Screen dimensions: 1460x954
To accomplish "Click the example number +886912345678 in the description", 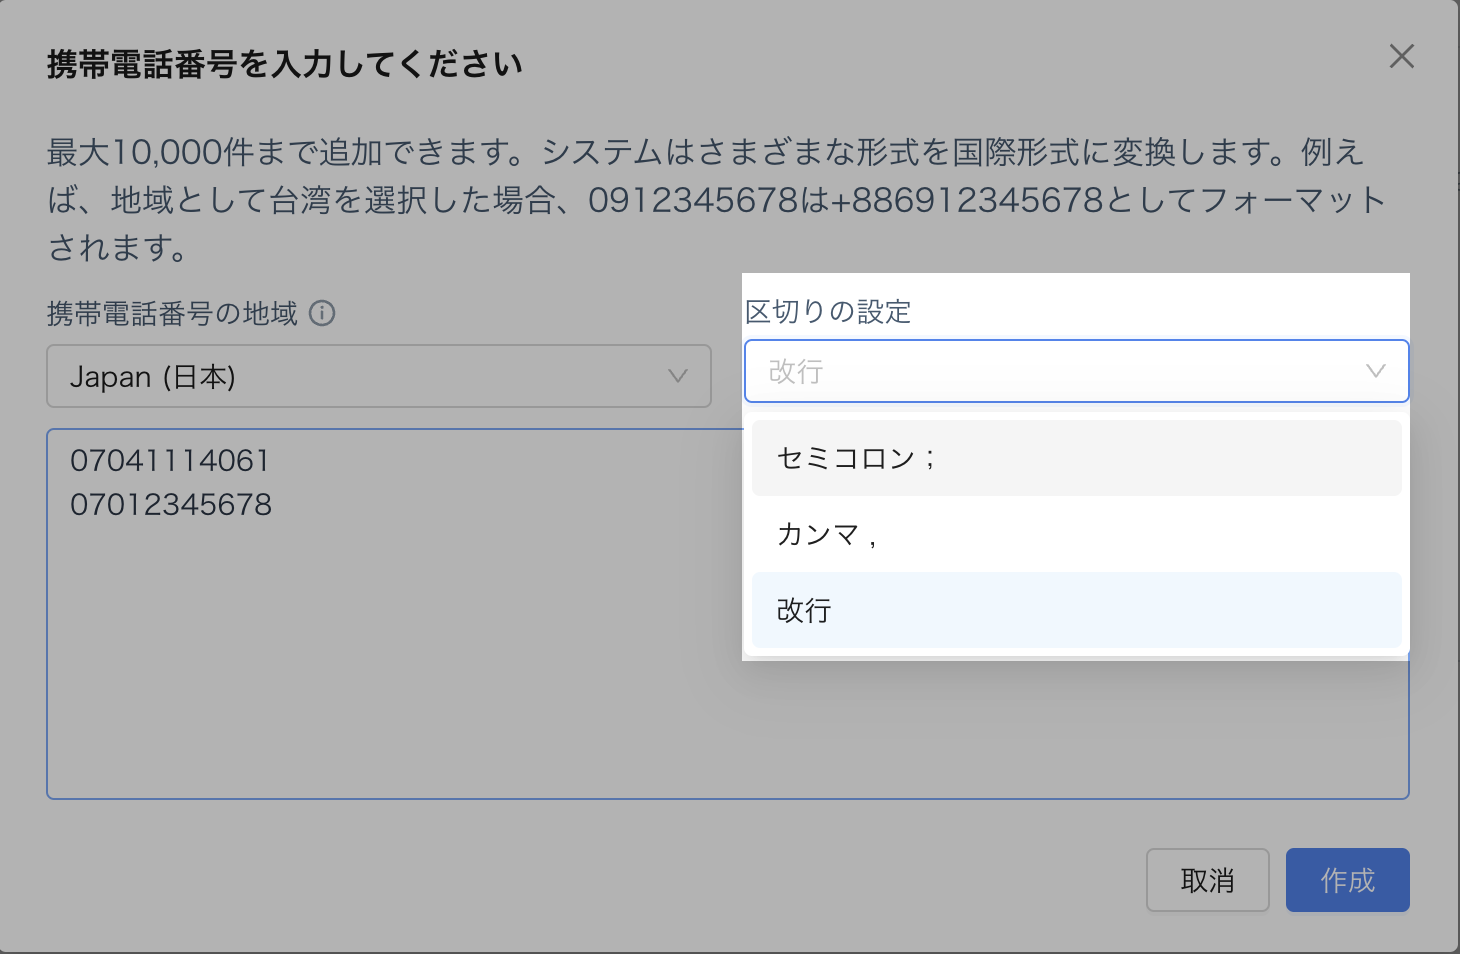I will [967, 201].
